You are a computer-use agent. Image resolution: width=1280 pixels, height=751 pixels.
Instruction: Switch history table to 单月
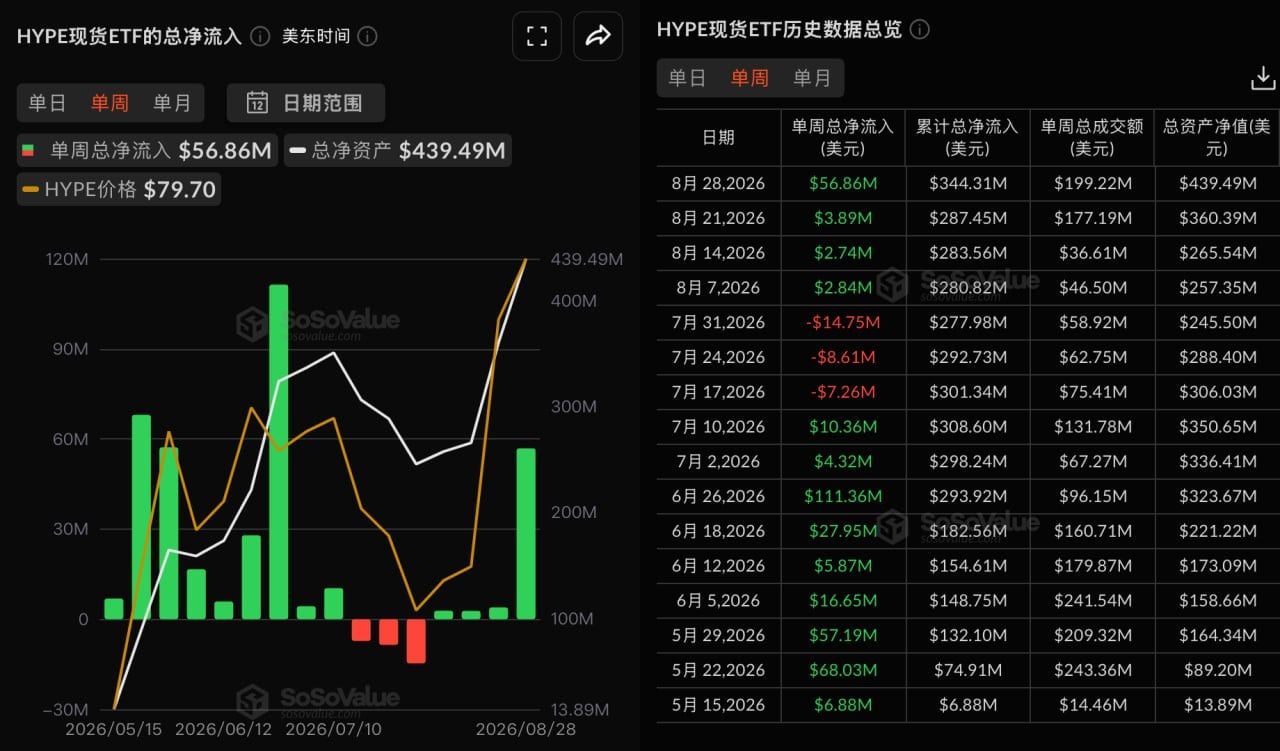[812, 78]
